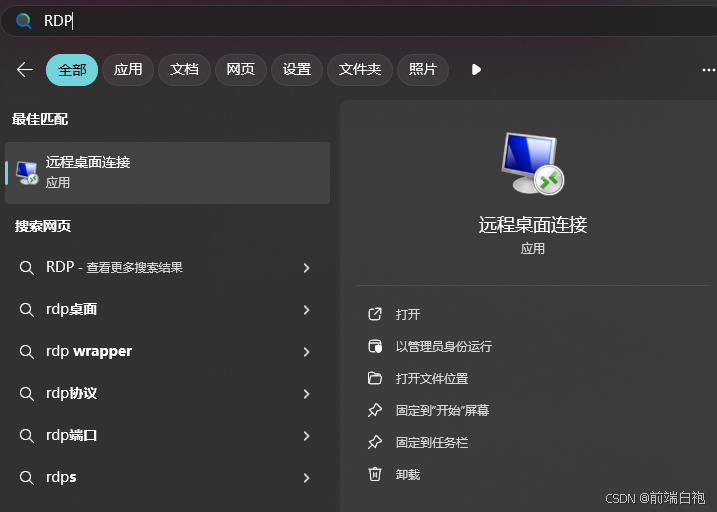
Task: Click the trash icon beside 卸载
Action: pyautogui.click(x=375, y=474)
